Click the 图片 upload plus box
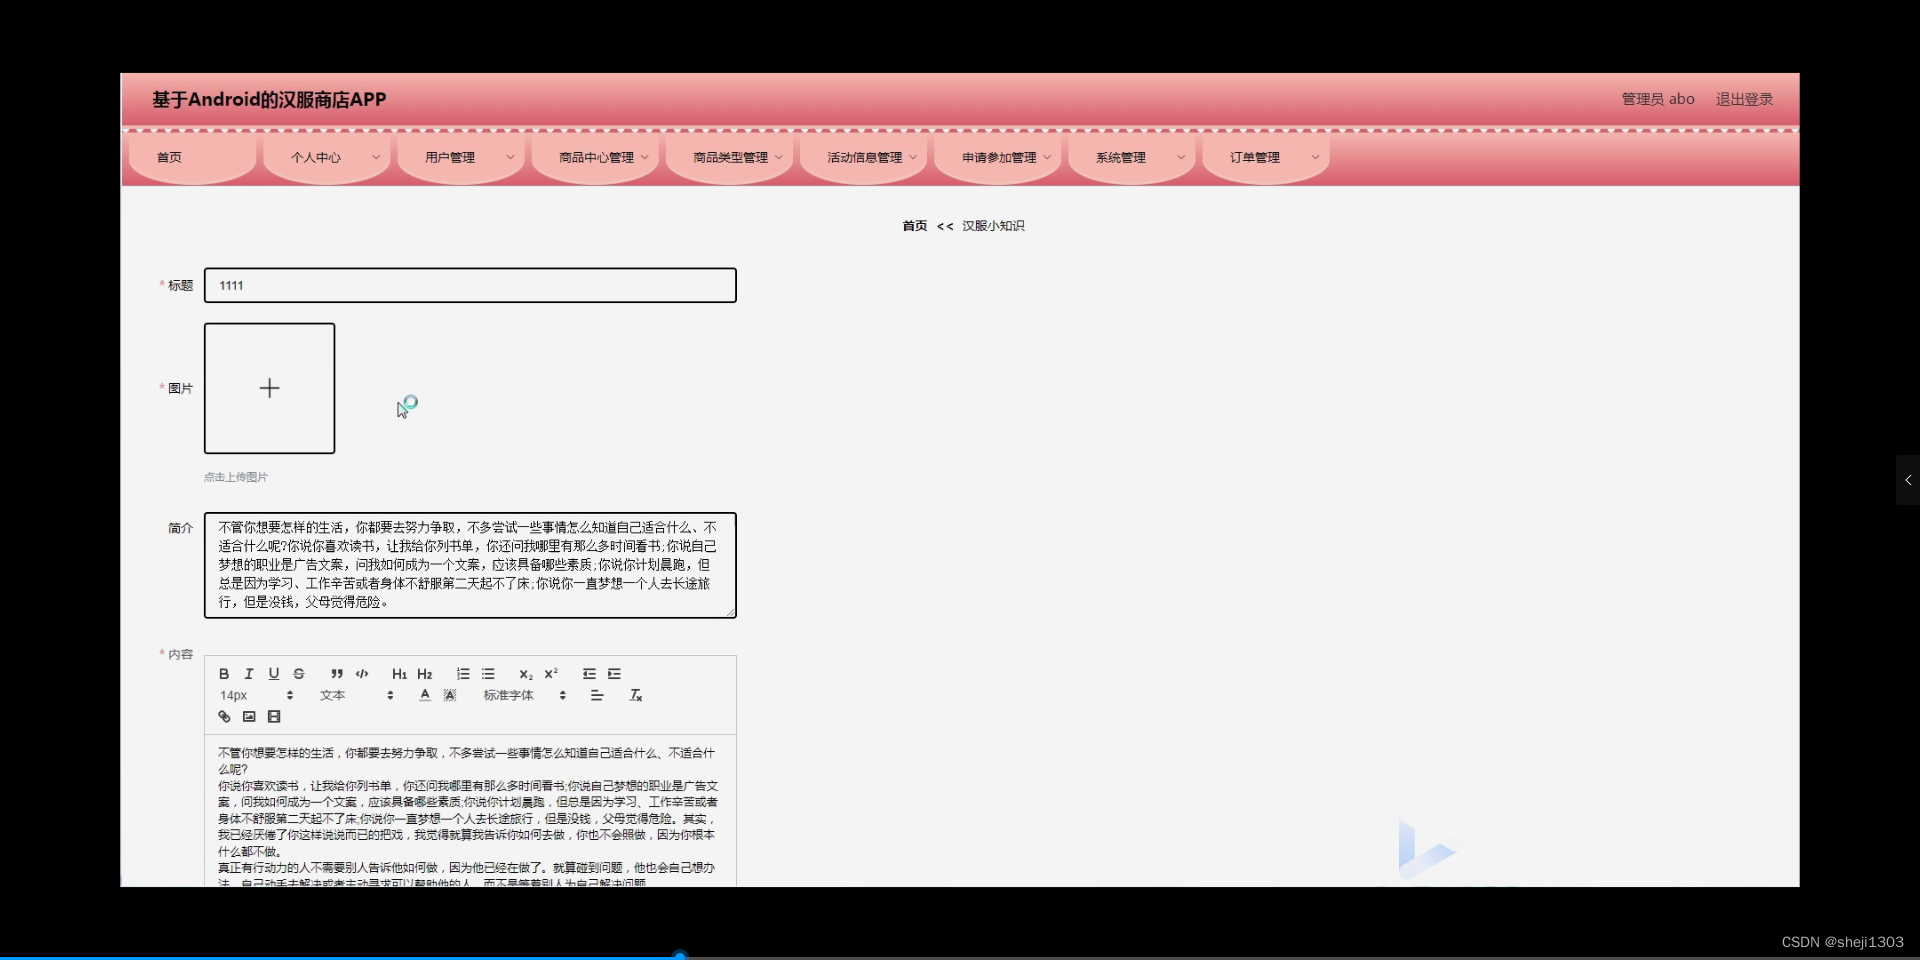 pyautogui.click(x=269, y=388)
